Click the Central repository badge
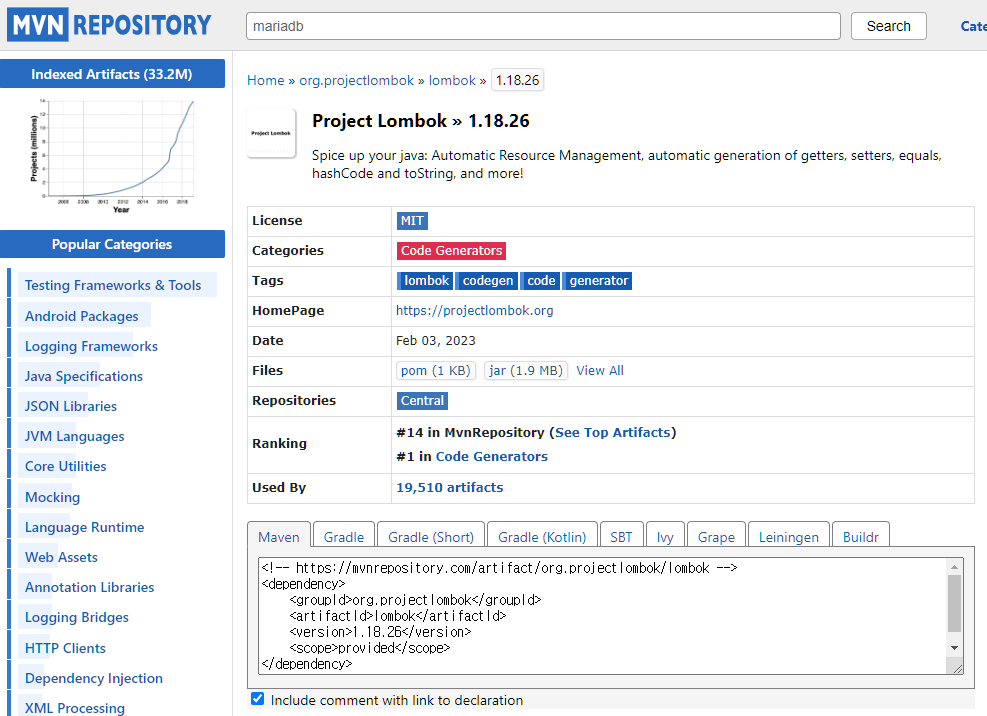The height and width of the screenshot is (716, 987). [x=422, y=401]
